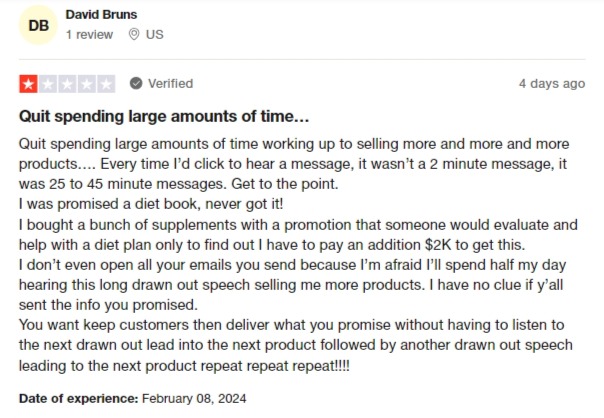
Task: Open the review title heading
Action: [x=164, y=116]
